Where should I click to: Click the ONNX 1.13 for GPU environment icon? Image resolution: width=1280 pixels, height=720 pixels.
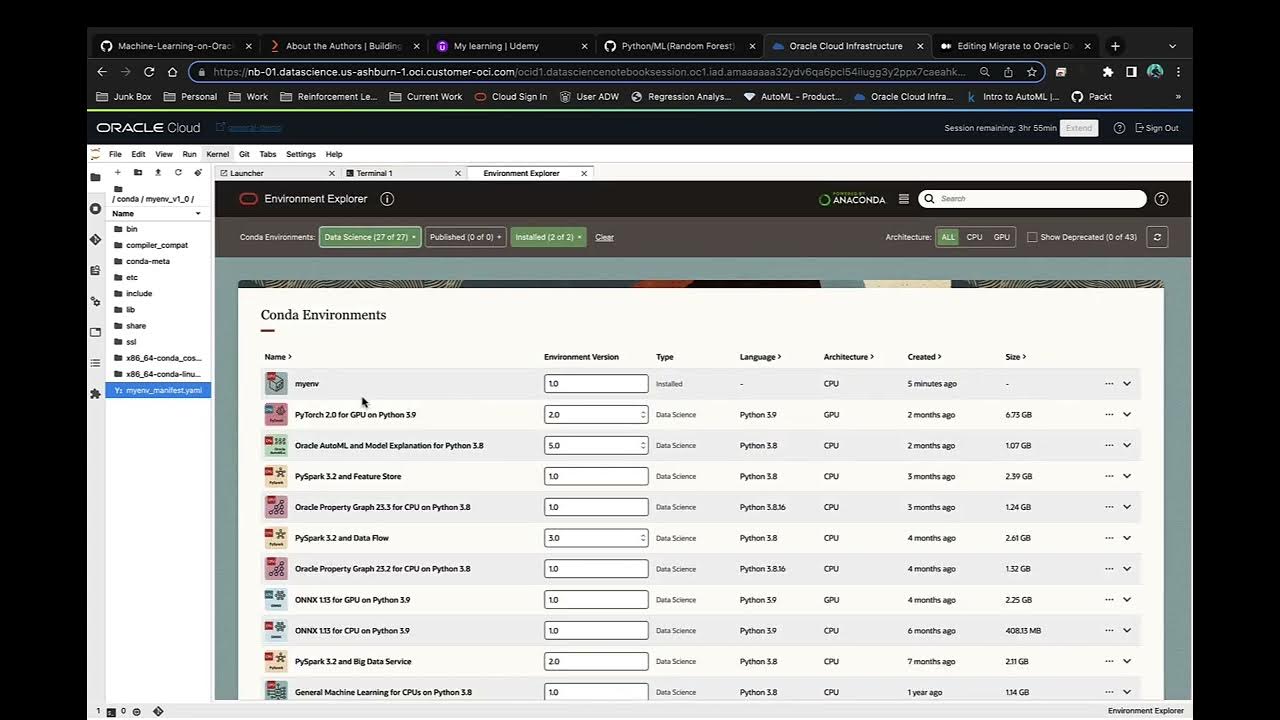275,600
